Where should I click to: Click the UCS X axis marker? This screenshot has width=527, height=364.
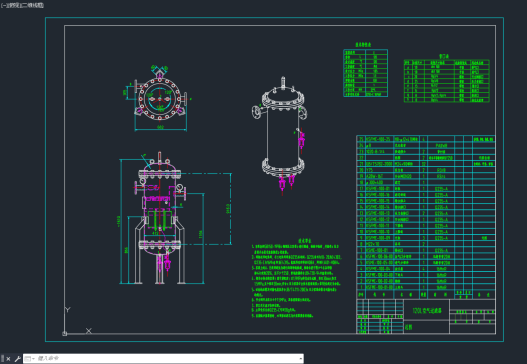point(88,331)
